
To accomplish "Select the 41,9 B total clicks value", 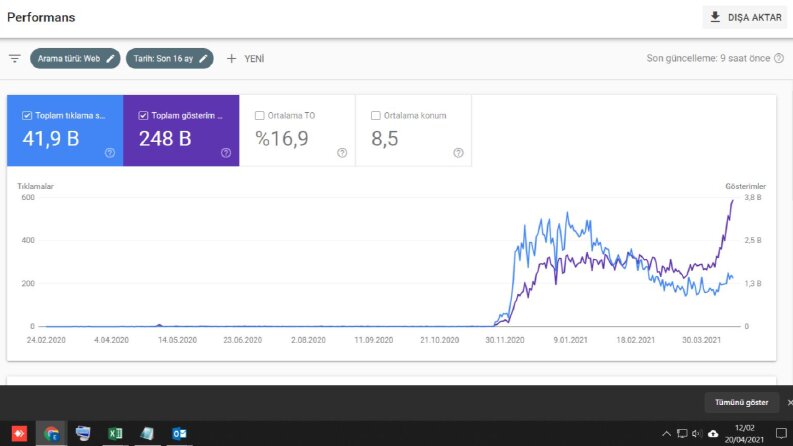I will pos(51,139).
